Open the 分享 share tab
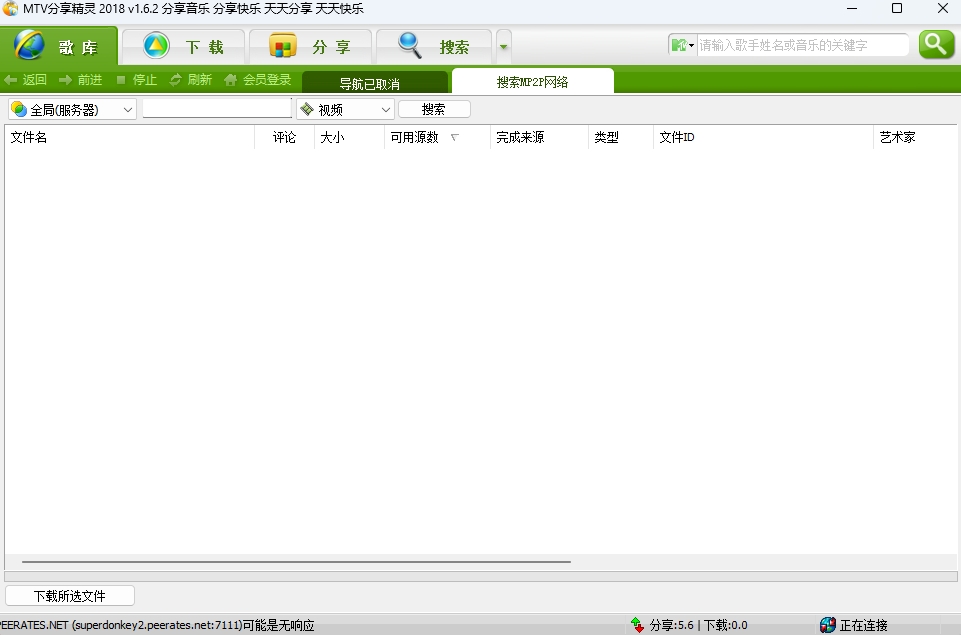This screenshot has height=635, width=961. tap(310, 47)
